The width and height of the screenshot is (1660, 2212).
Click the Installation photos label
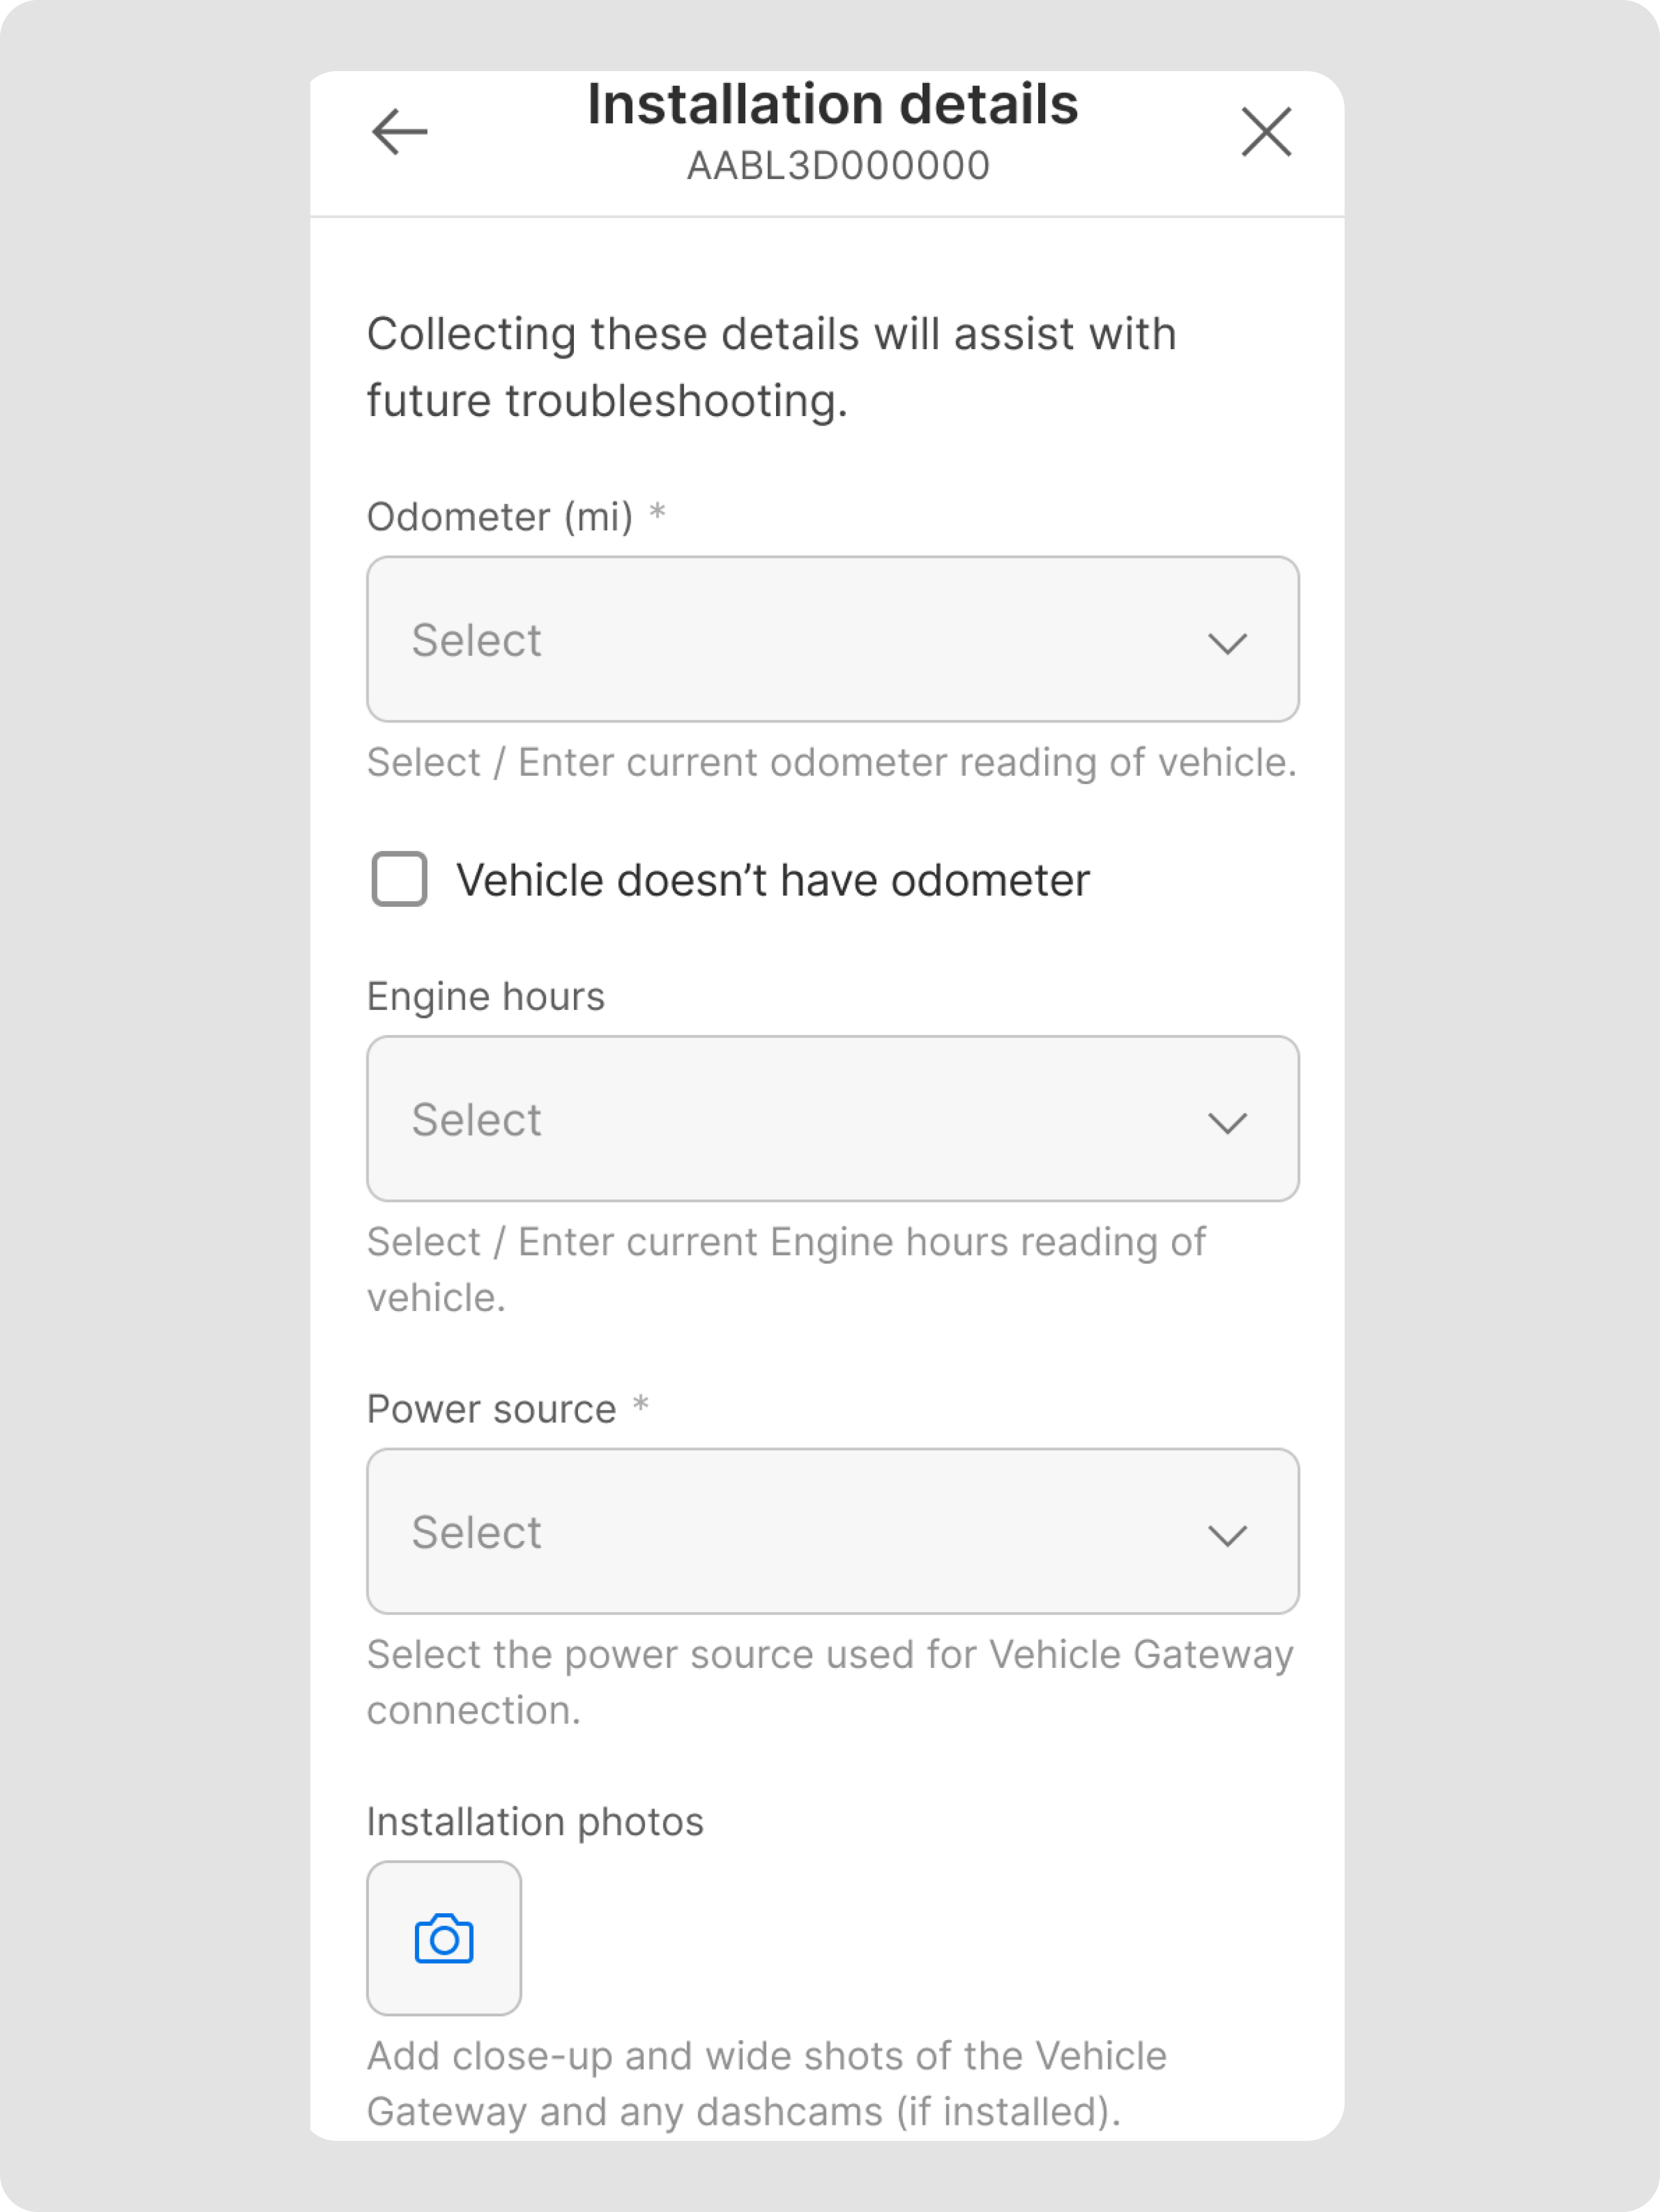point(535,1822)
